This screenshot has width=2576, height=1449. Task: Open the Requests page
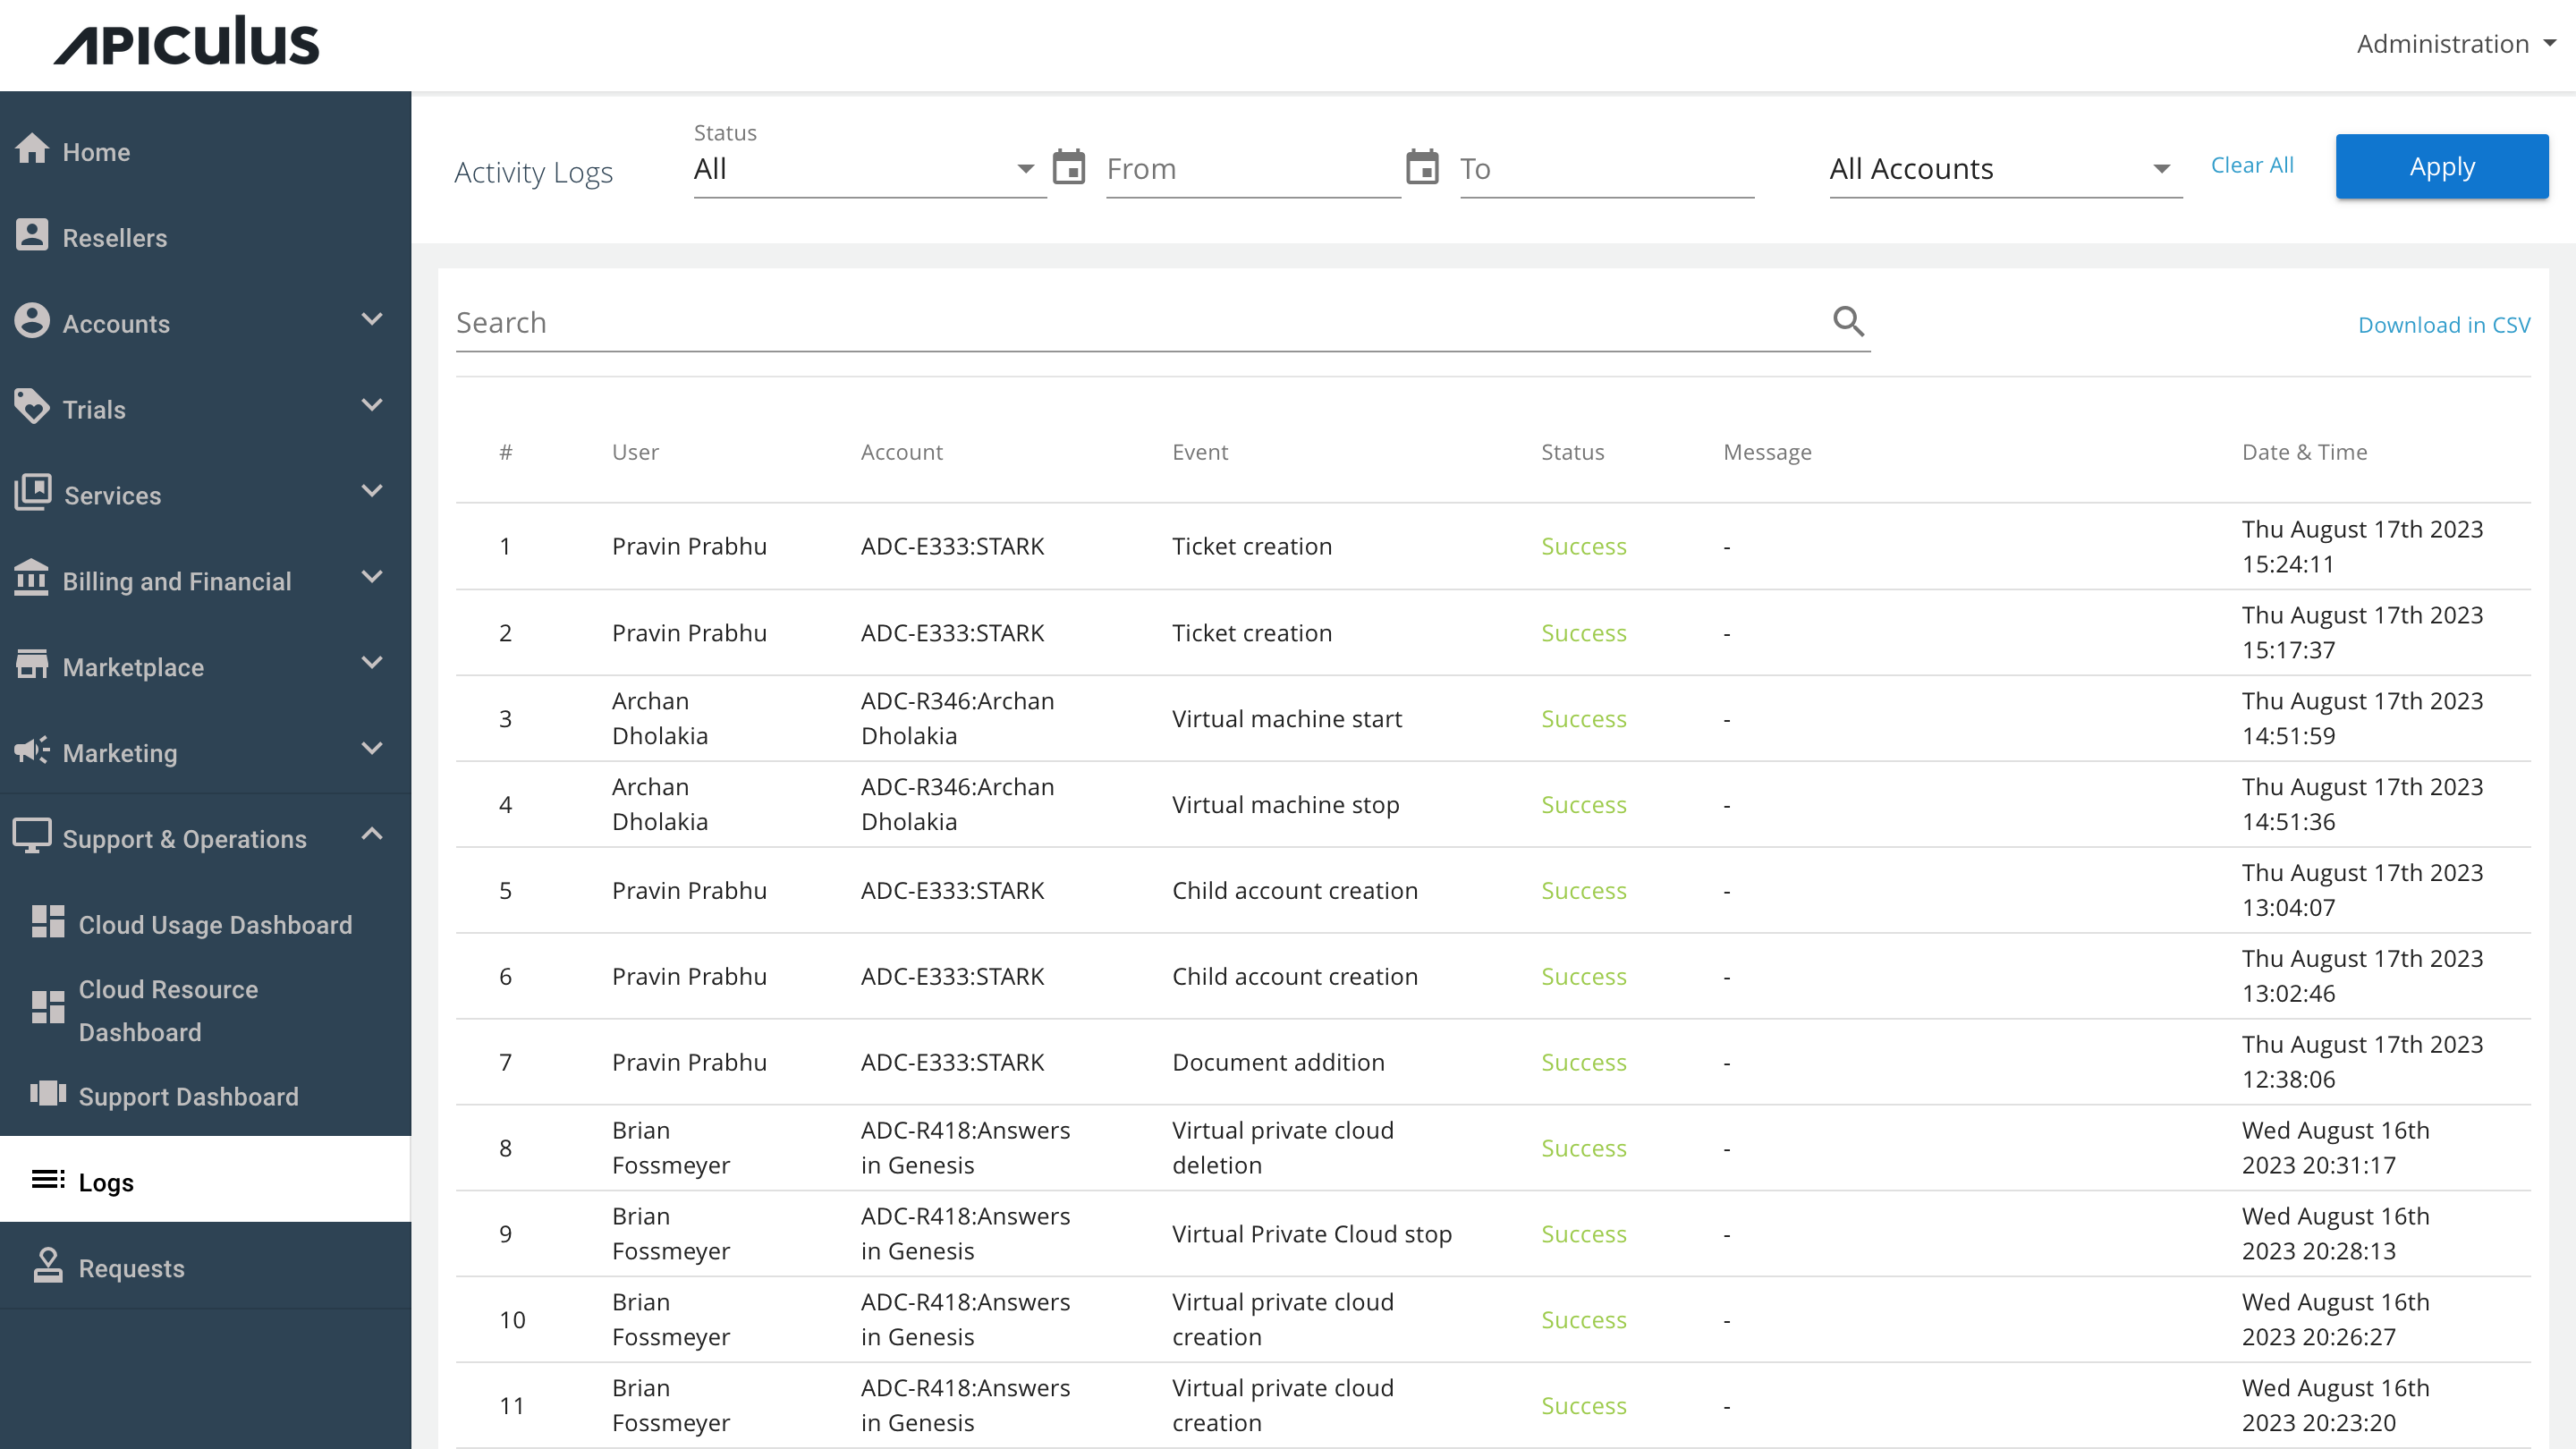205,1267
